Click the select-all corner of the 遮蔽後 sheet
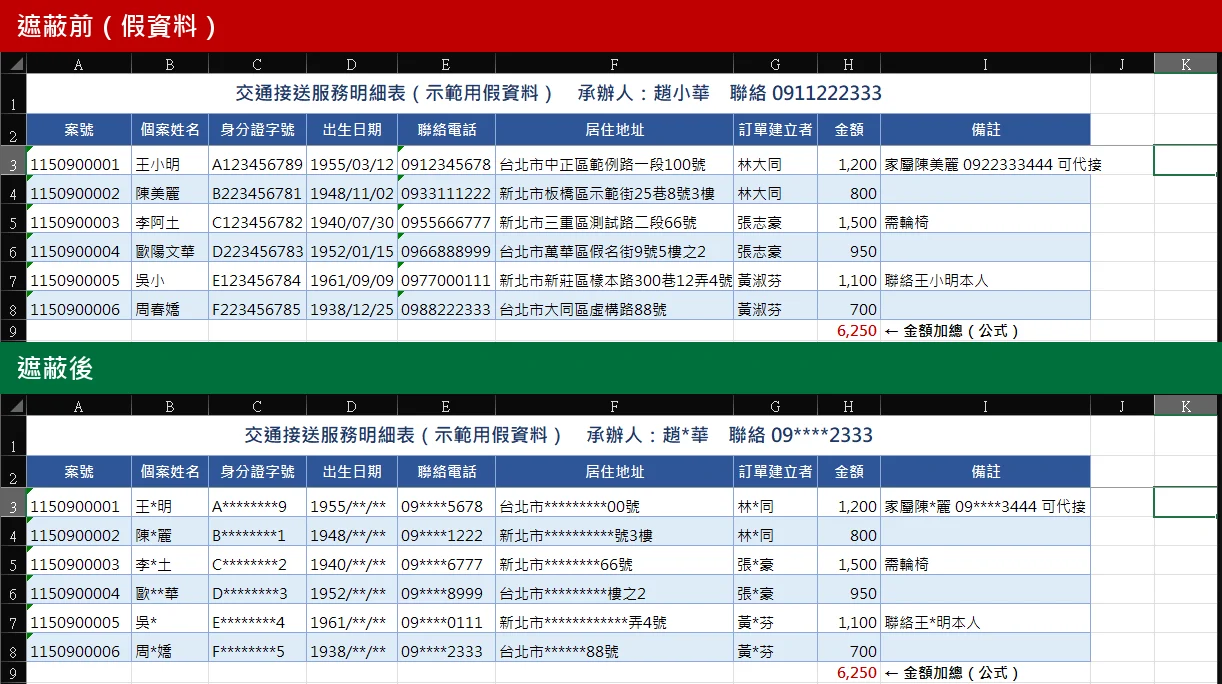 coord(13,405)
